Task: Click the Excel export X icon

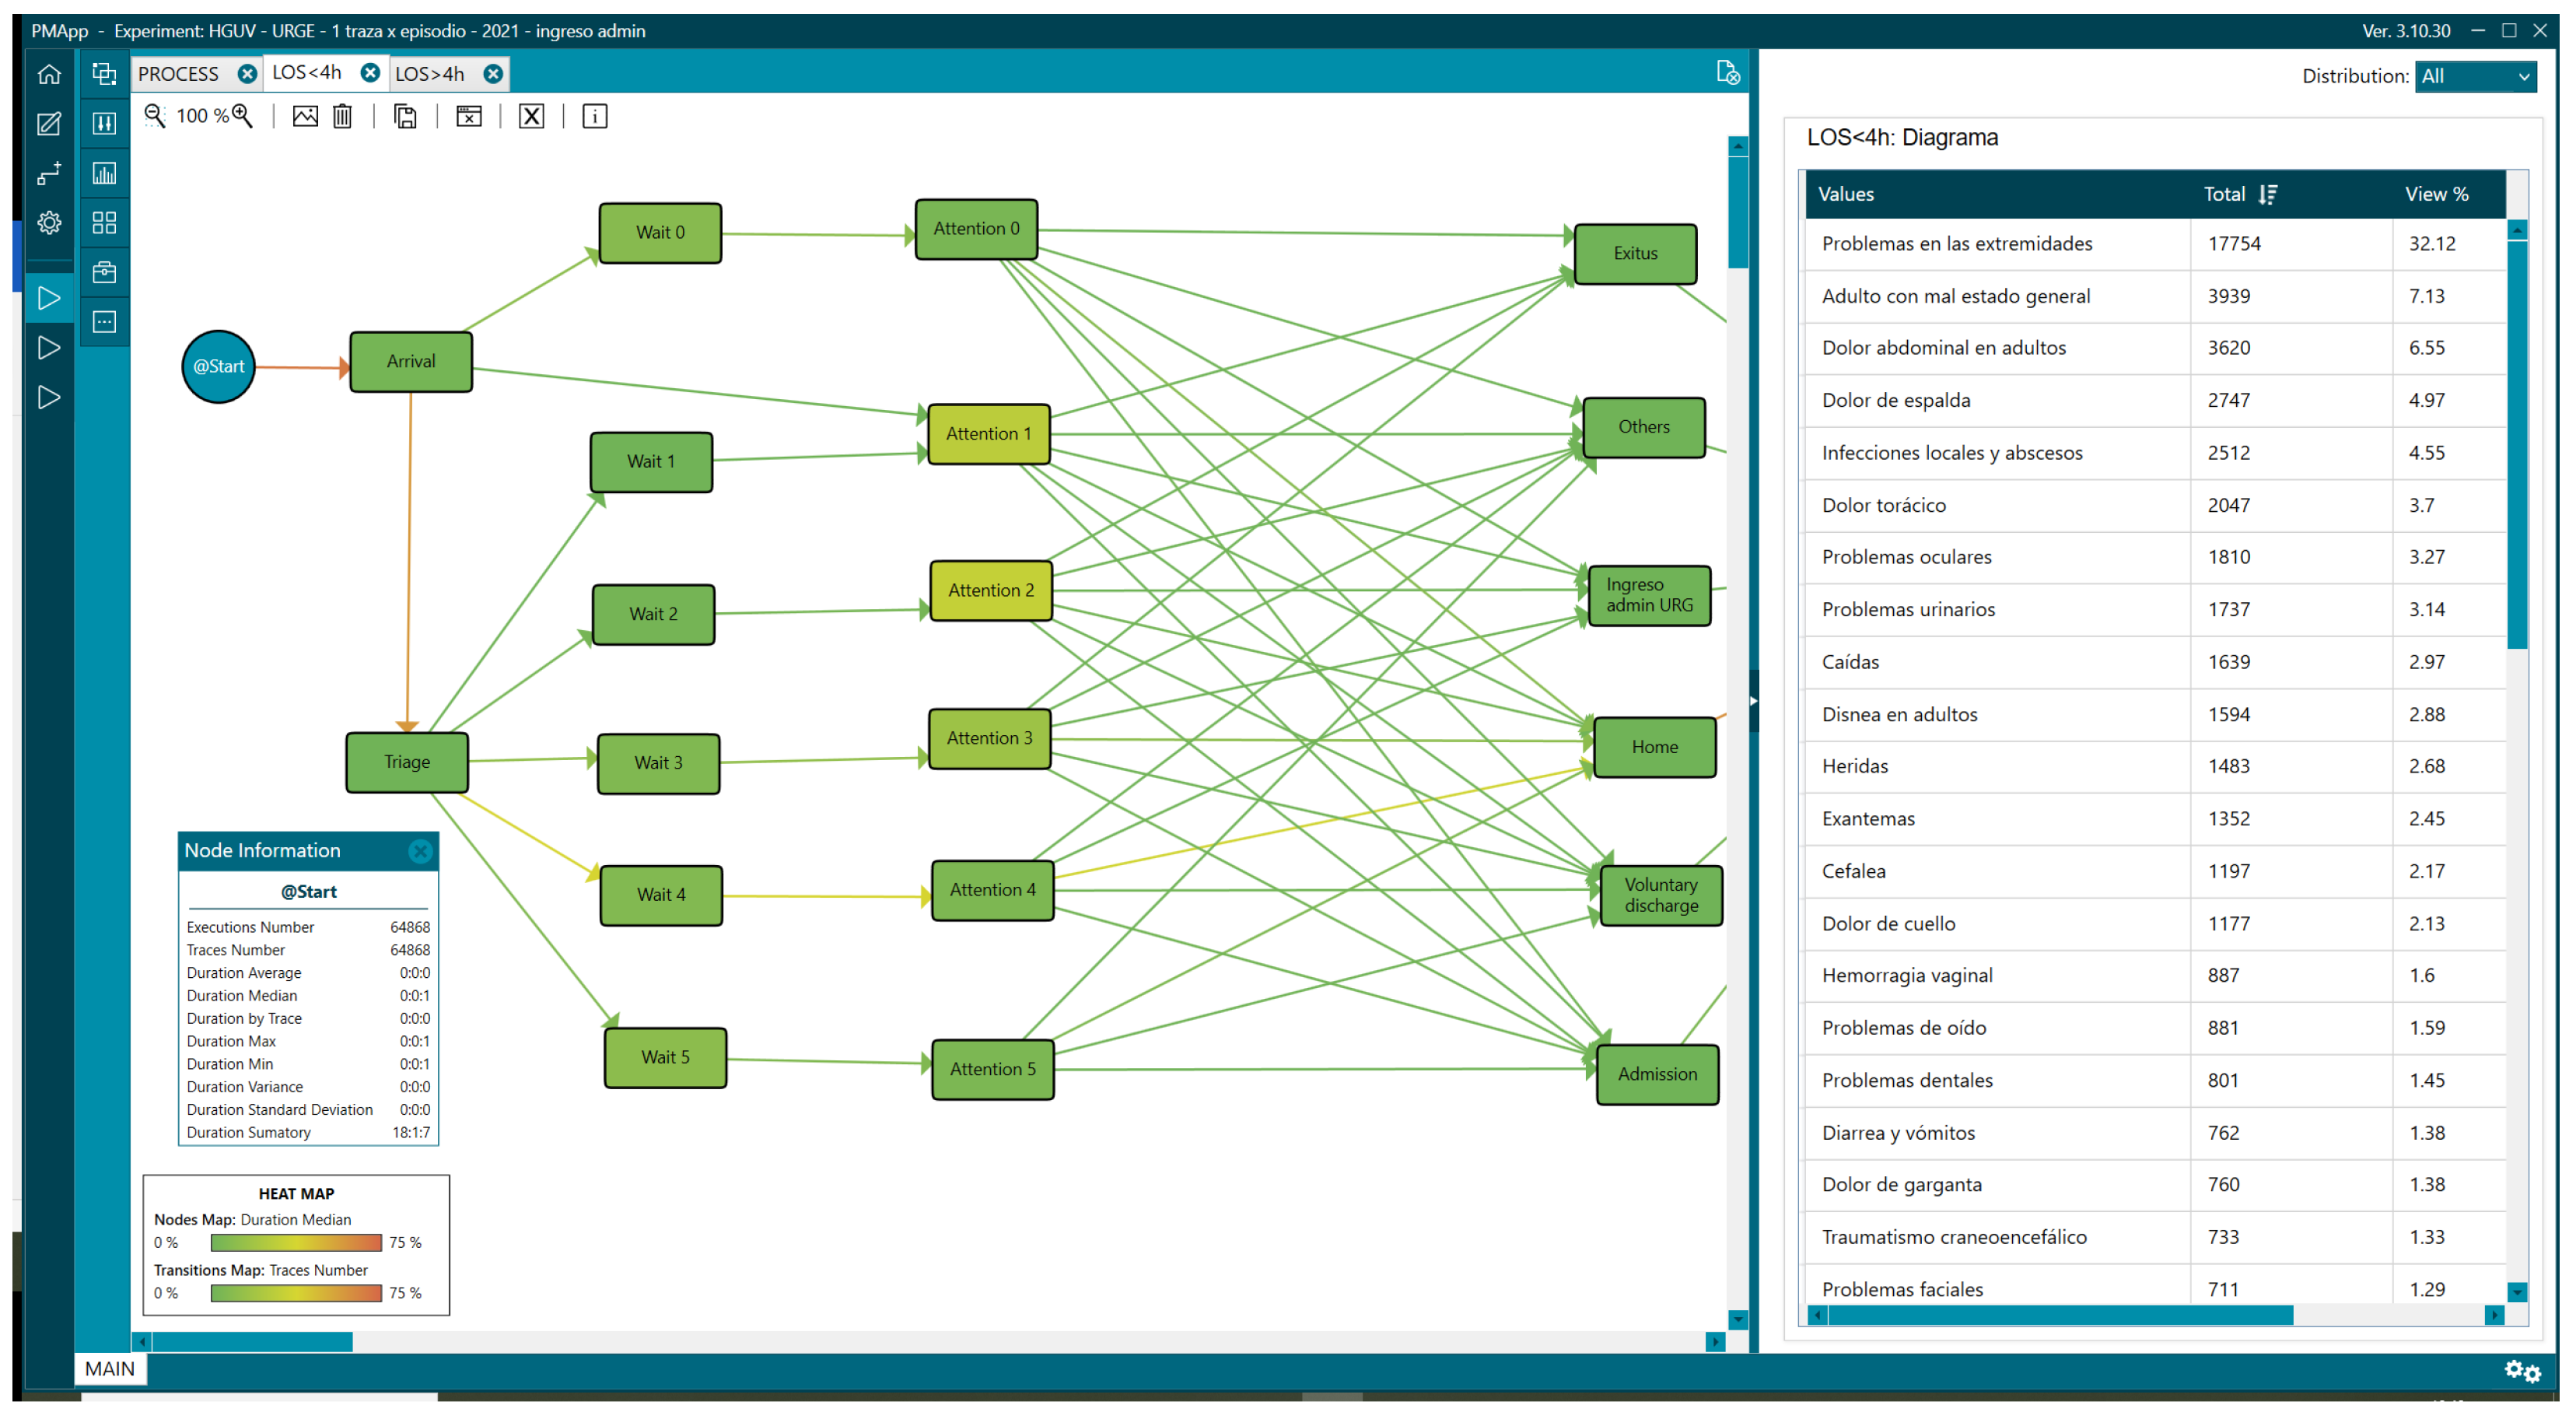Action: (x=531, y=116)
